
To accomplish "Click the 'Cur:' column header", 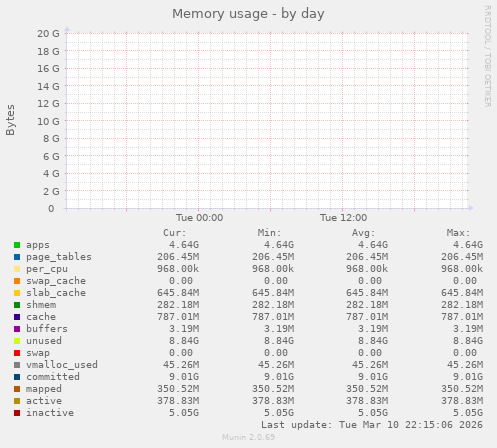I will pyautogui.click(x=175, y=233).
